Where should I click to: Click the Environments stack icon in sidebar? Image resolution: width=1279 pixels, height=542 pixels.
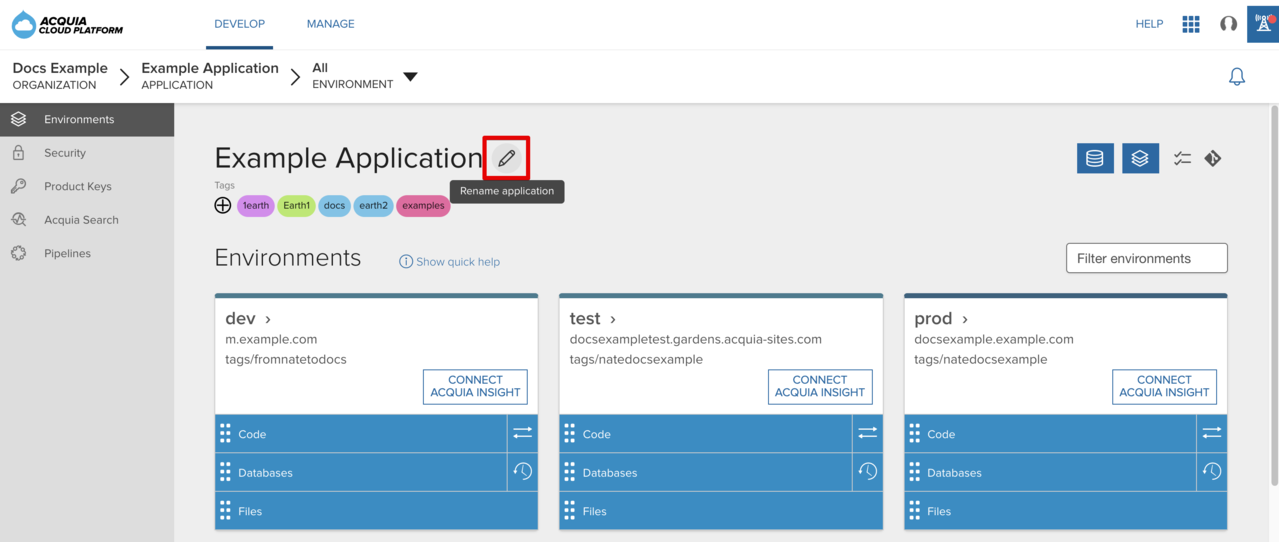[18, 119]
